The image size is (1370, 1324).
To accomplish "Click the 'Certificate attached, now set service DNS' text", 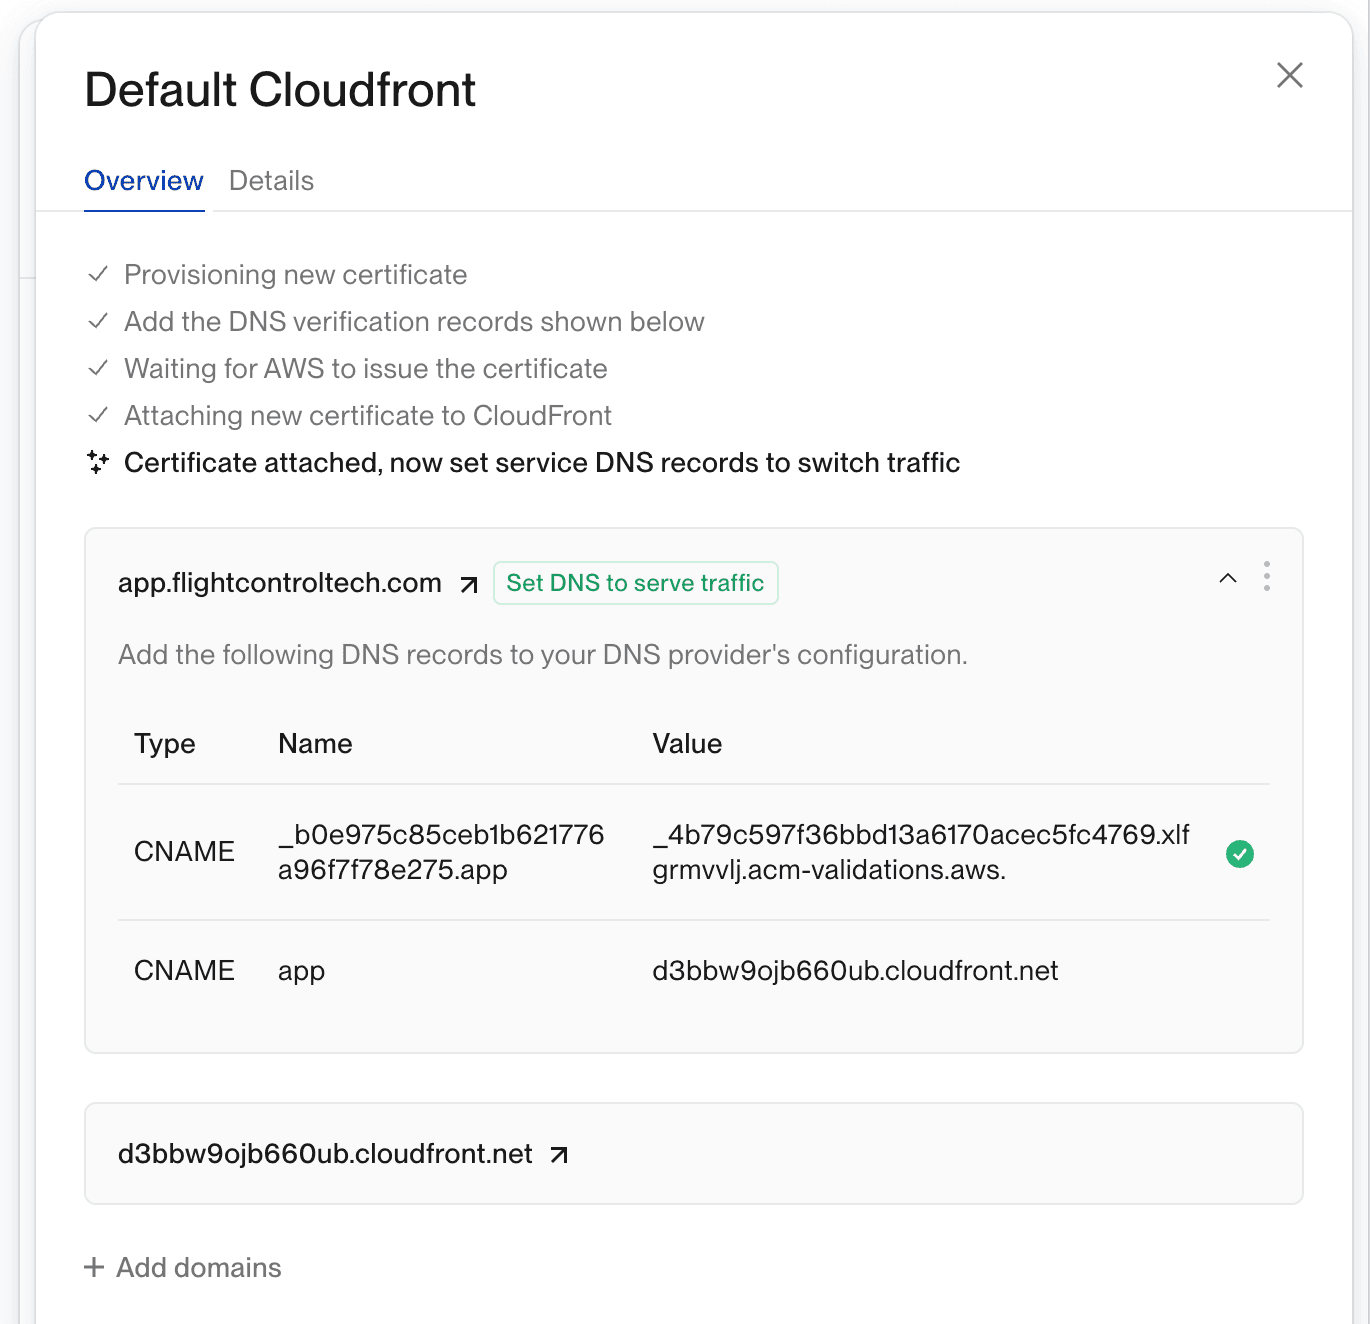I will pyautogui.click(x=542, y=463).
